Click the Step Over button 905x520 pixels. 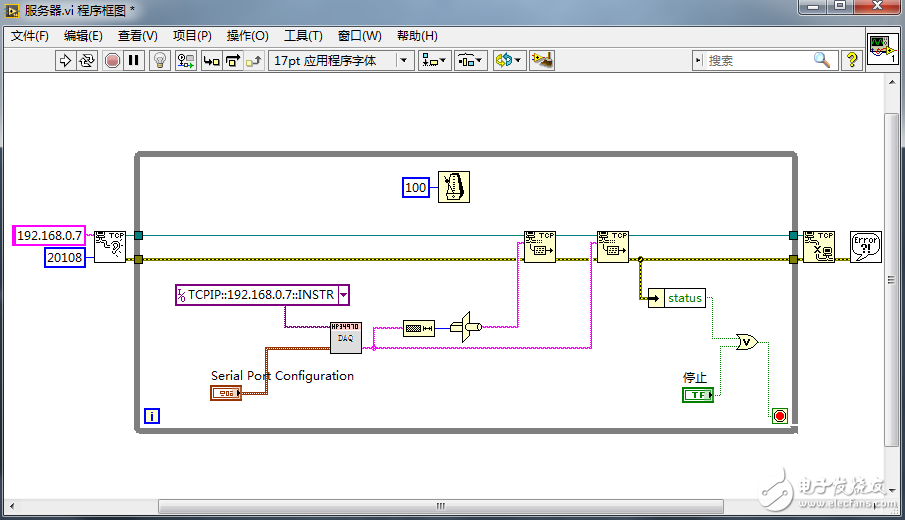click(233, 61)
